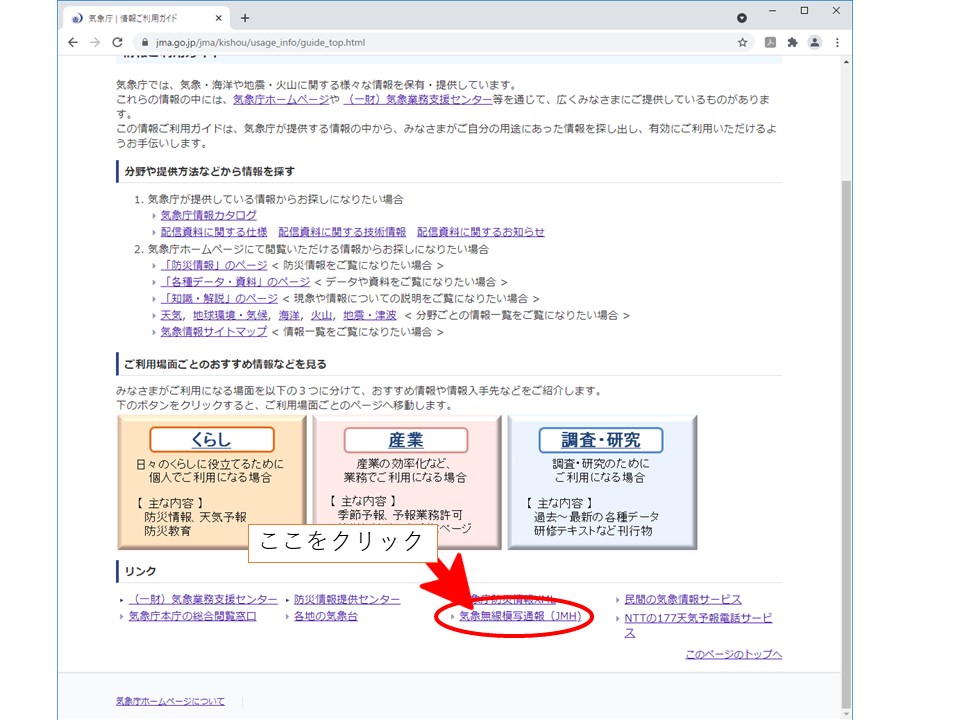This screenshot has width=960, height=720.
Task: Click 防災情報提供センター link
Action: click(347, 599)
